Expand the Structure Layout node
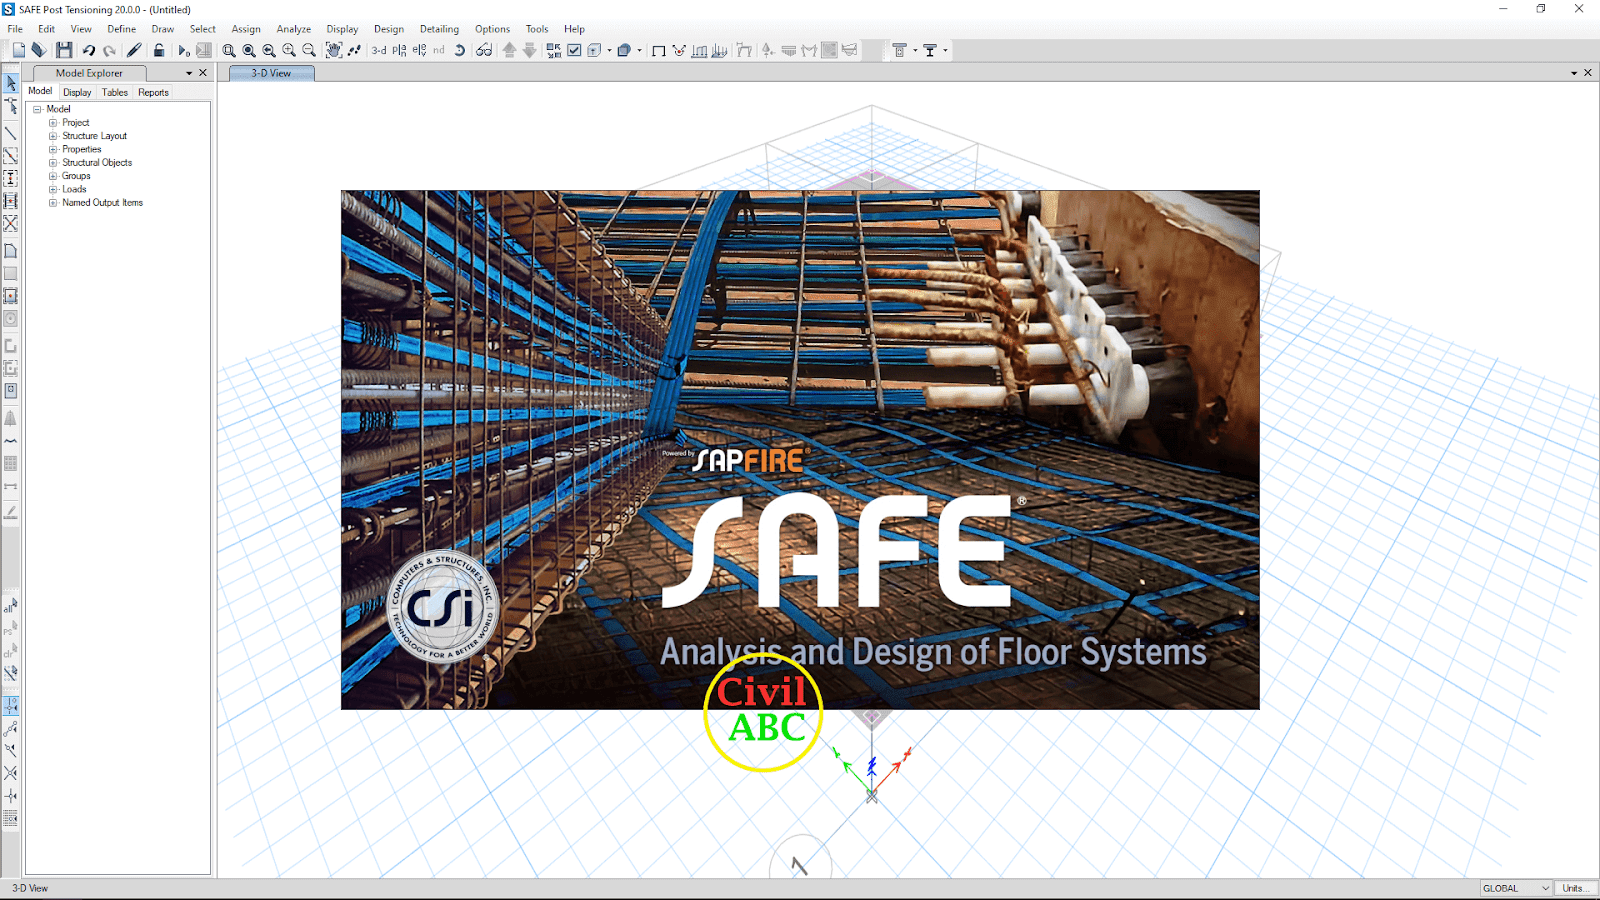 (53, 136)
